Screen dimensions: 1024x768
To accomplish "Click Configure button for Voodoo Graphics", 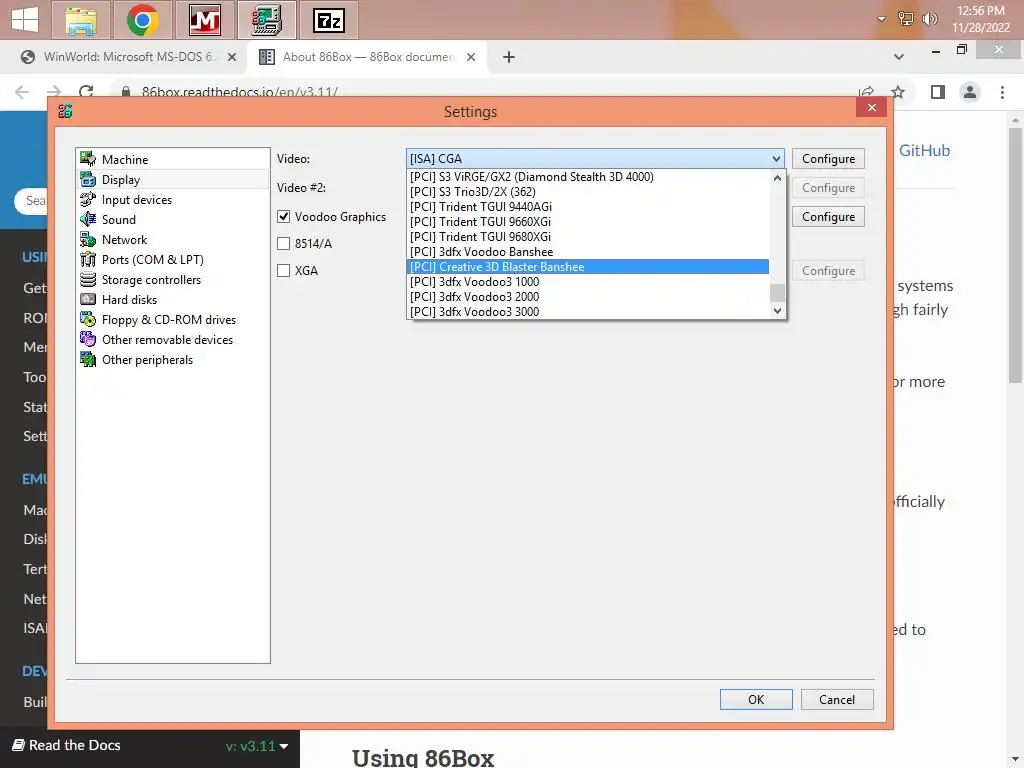I will pos(828,216).
